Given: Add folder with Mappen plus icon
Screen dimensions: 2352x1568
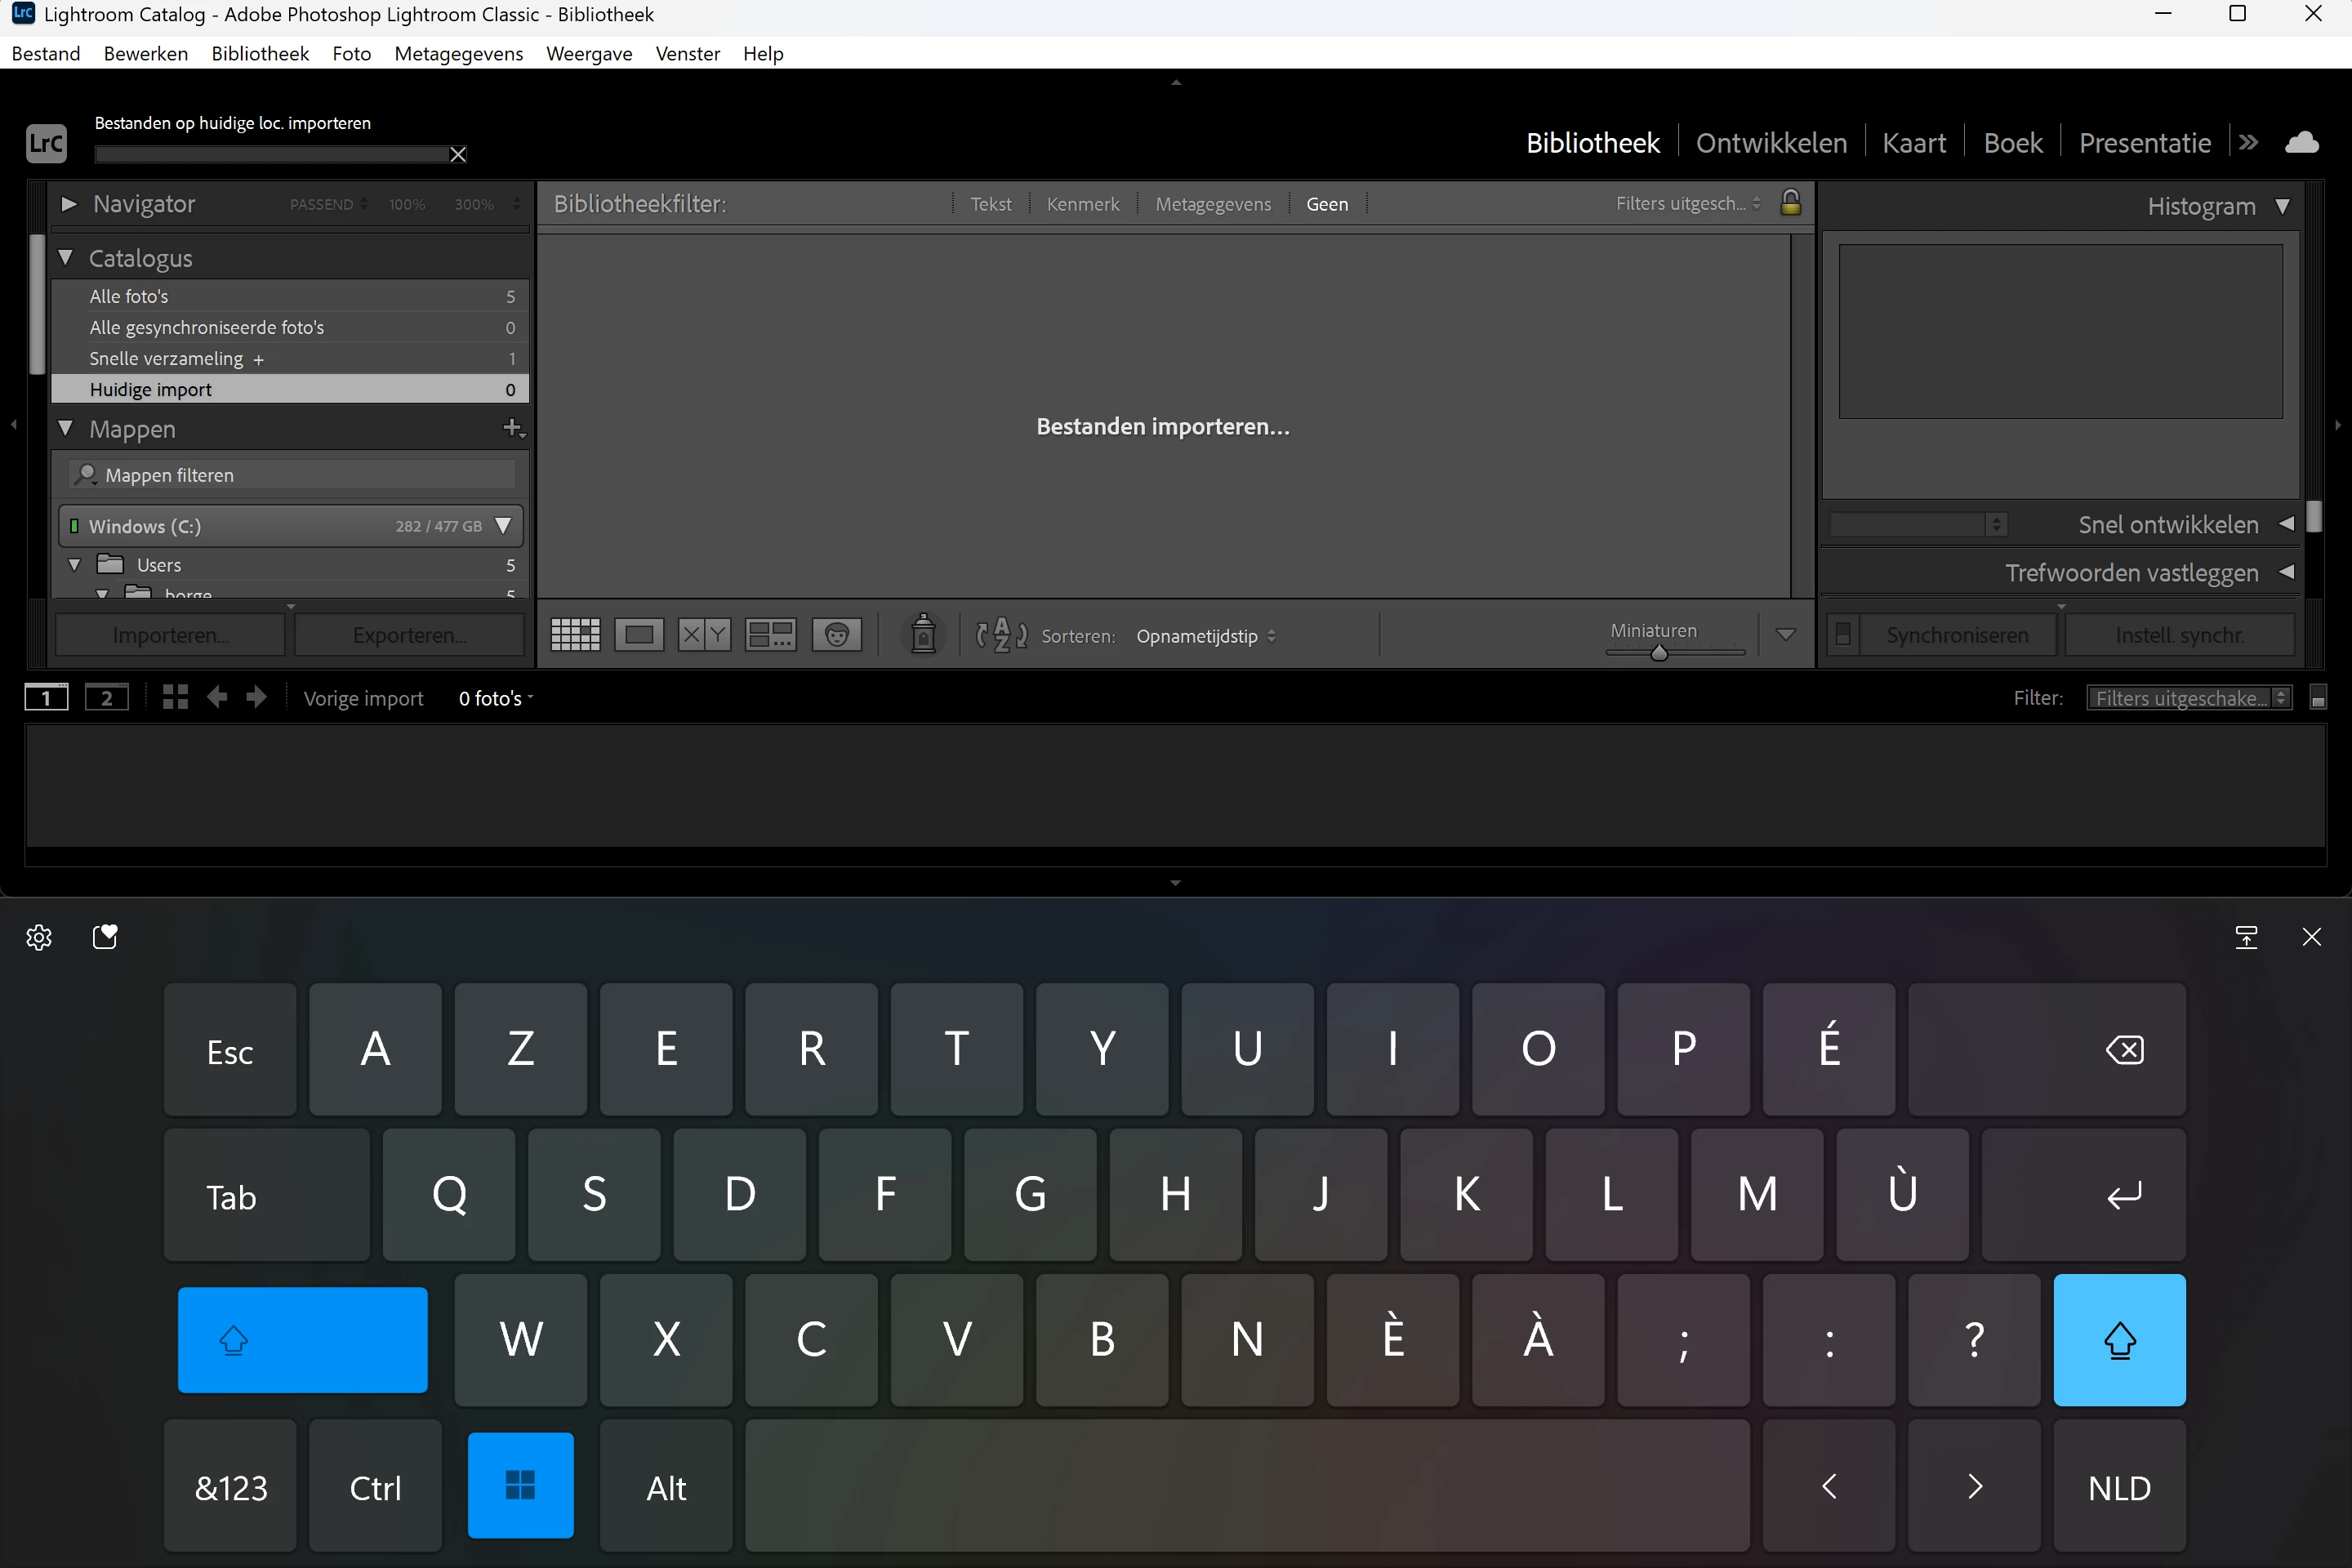Looking at the screenshot, I should click(x=513, y=428).
